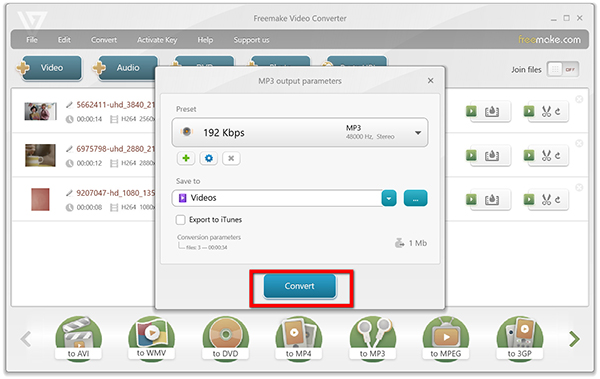Show previous formats with left arrow
600x379 pixels.
(x=26, y=339)
